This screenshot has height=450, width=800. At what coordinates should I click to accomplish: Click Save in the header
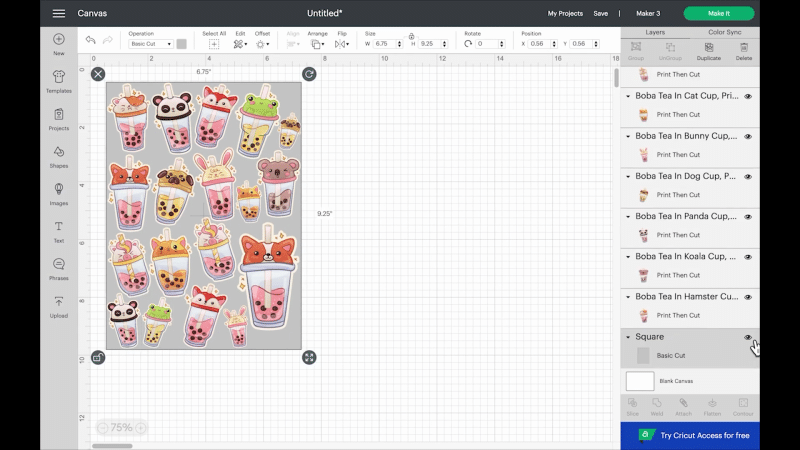point(601,13)
